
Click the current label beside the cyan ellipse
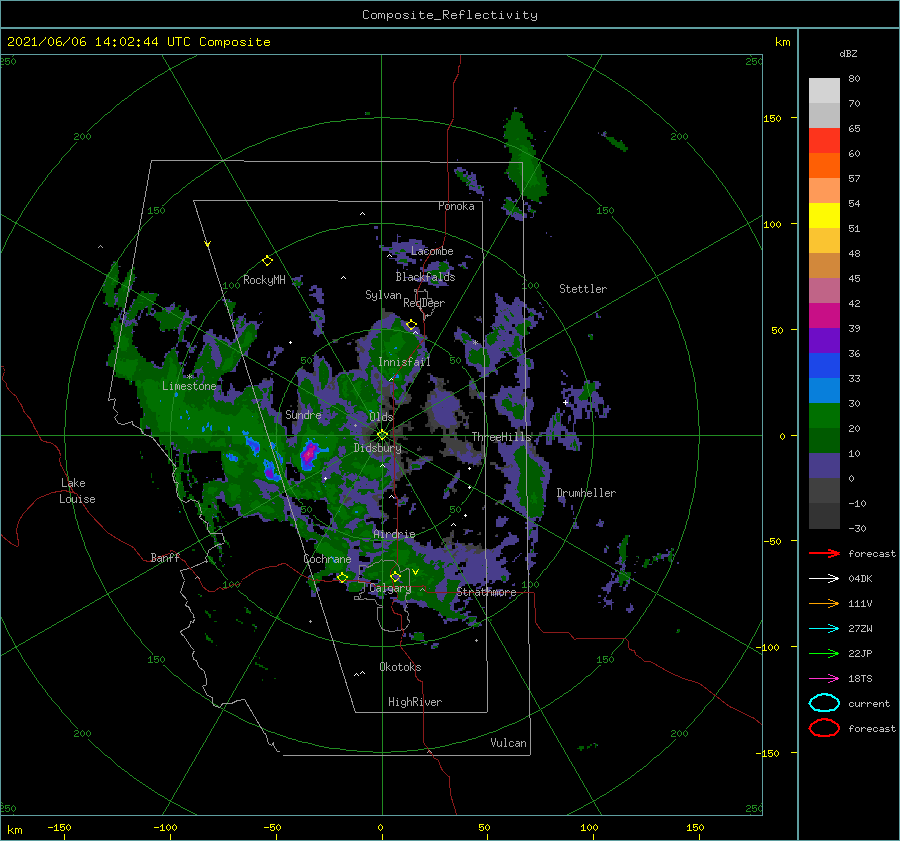869,703
